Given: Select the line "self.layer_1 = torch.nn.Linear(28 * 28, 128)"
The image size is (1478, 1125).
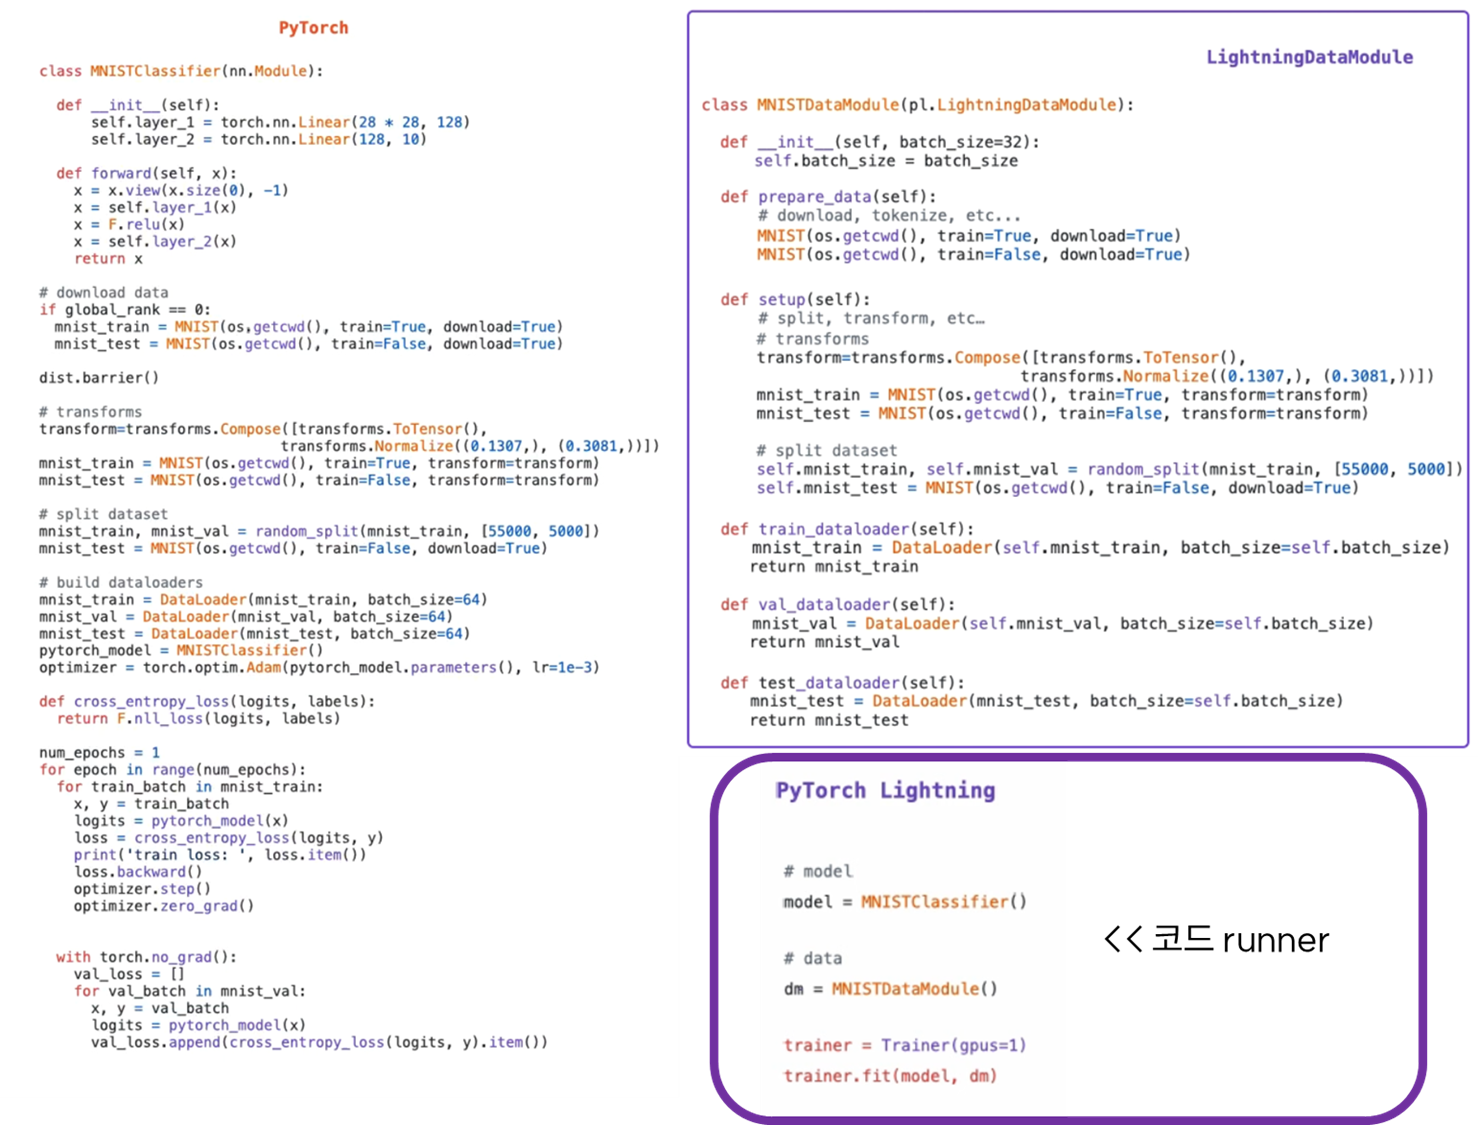Looking at the screenshot, I should point(280,122).
